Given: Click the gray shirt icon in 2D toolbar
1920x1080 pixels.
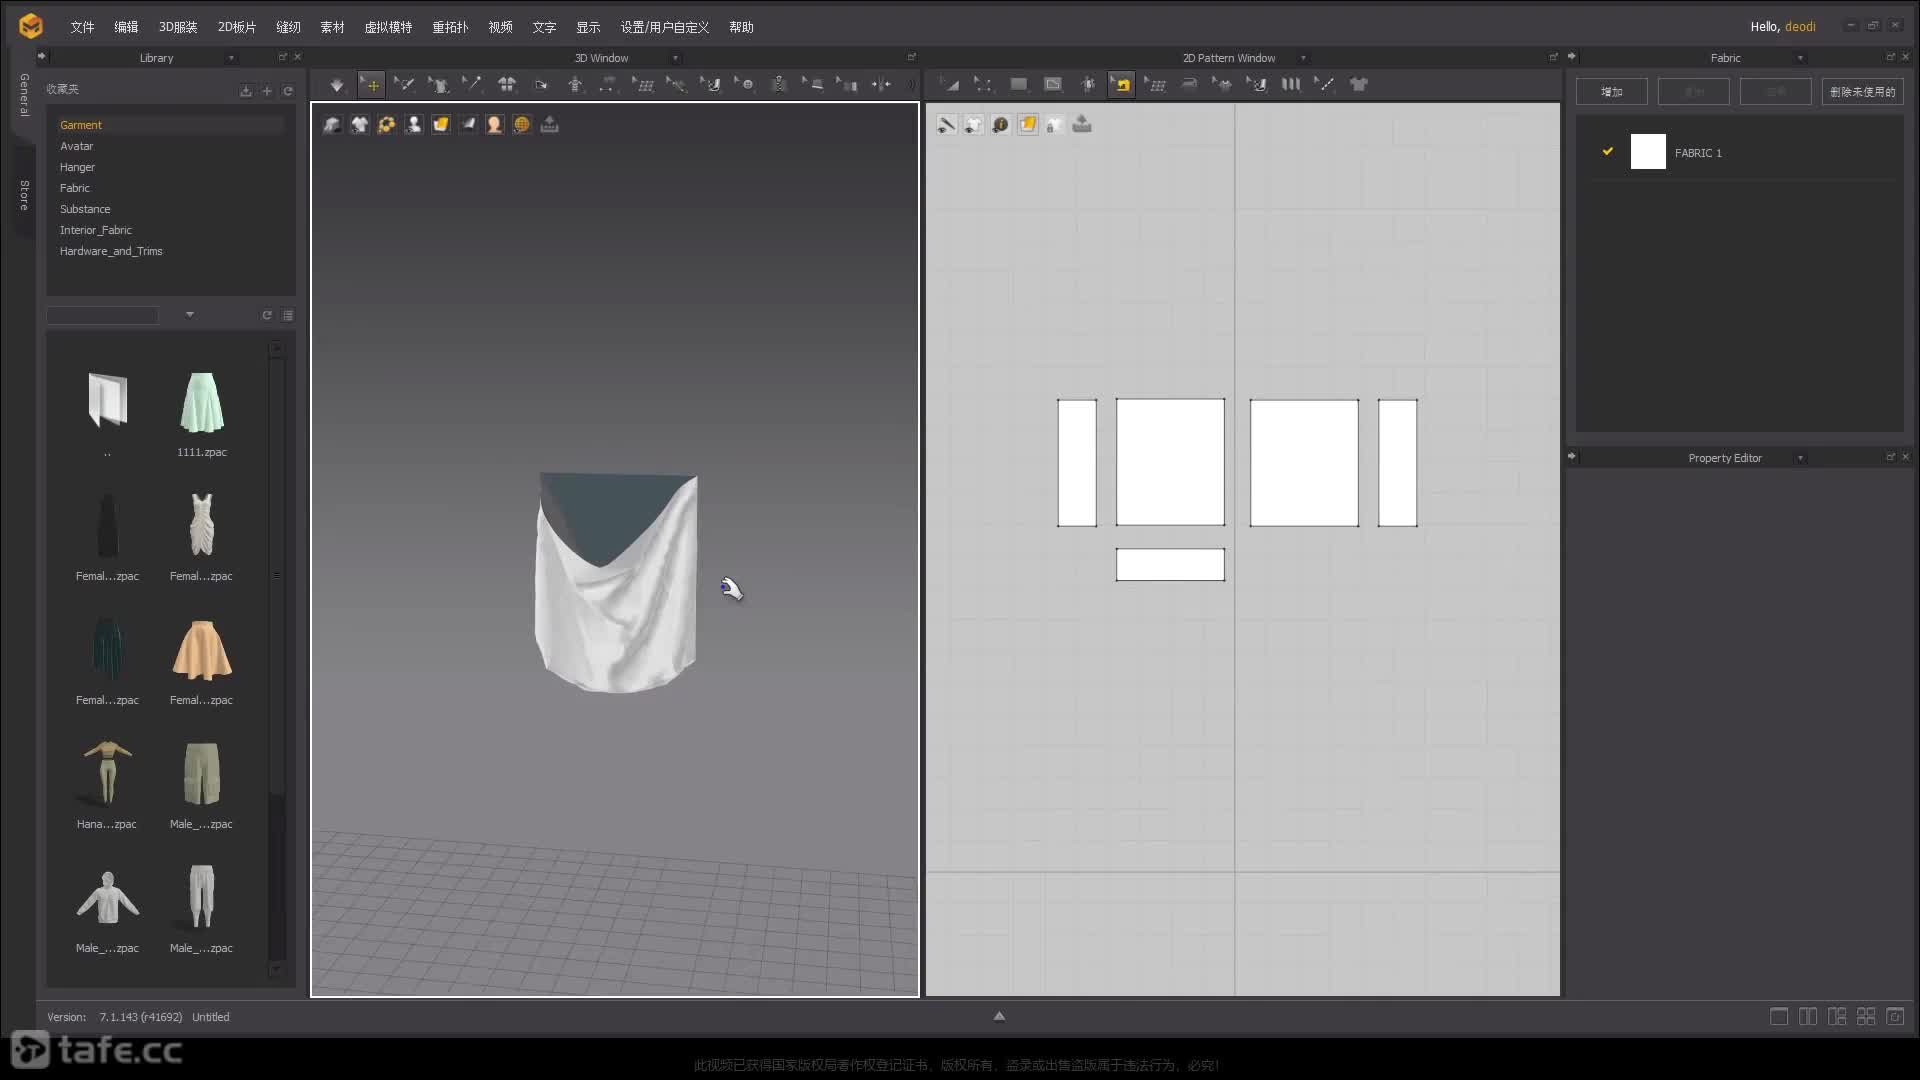Looking at the screenshot, I should 1359,85.
